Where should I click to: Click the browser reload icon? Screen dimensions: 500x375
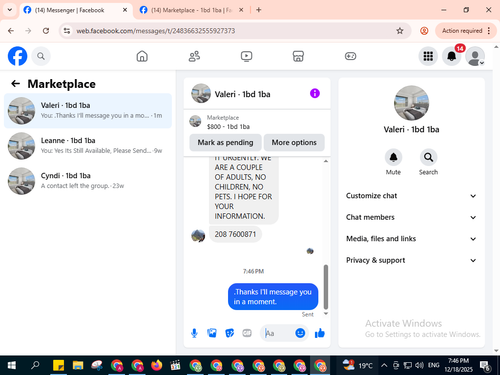(46, 31)
